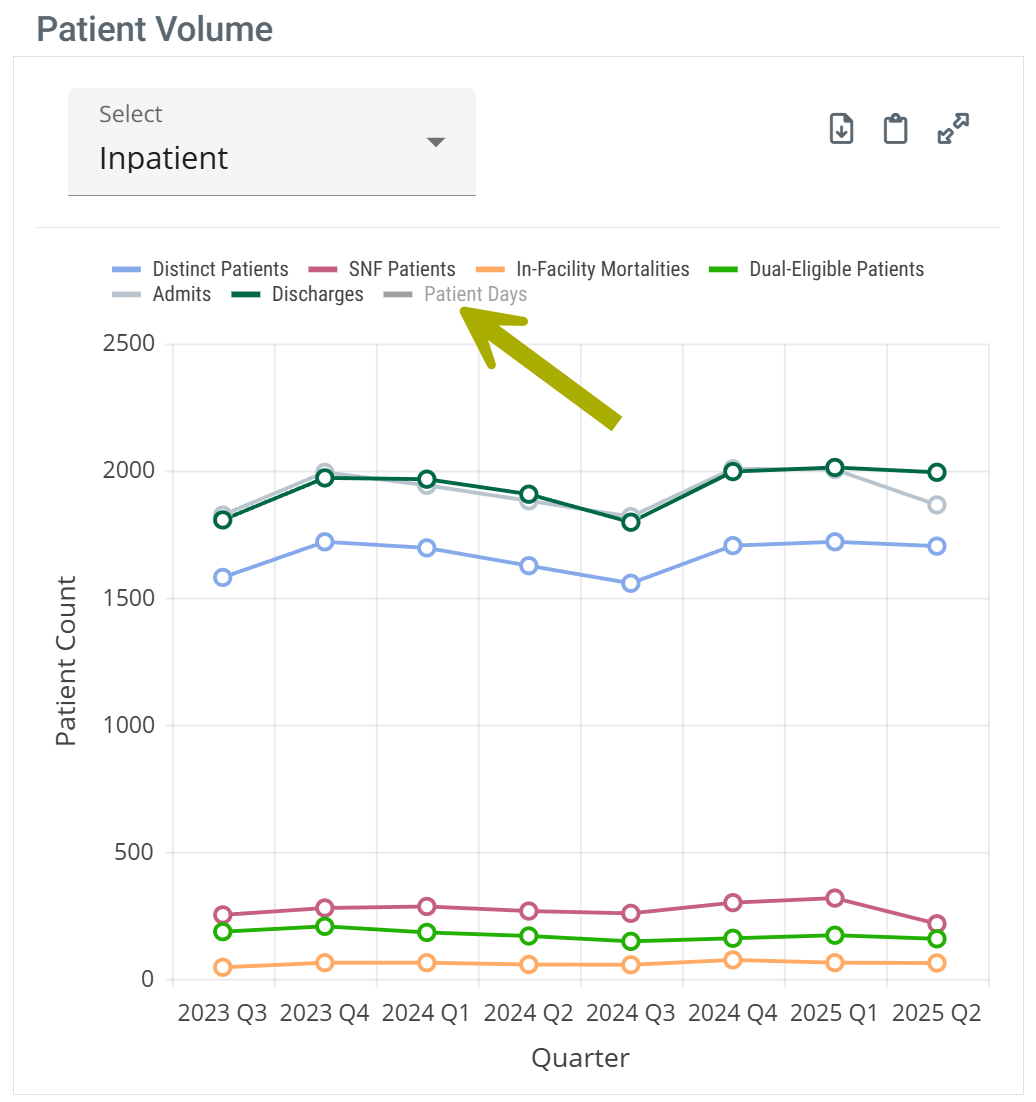Expand chart to fullscreen
Viewport: 1036px width, 1102px height.
(x=953, y=129)
